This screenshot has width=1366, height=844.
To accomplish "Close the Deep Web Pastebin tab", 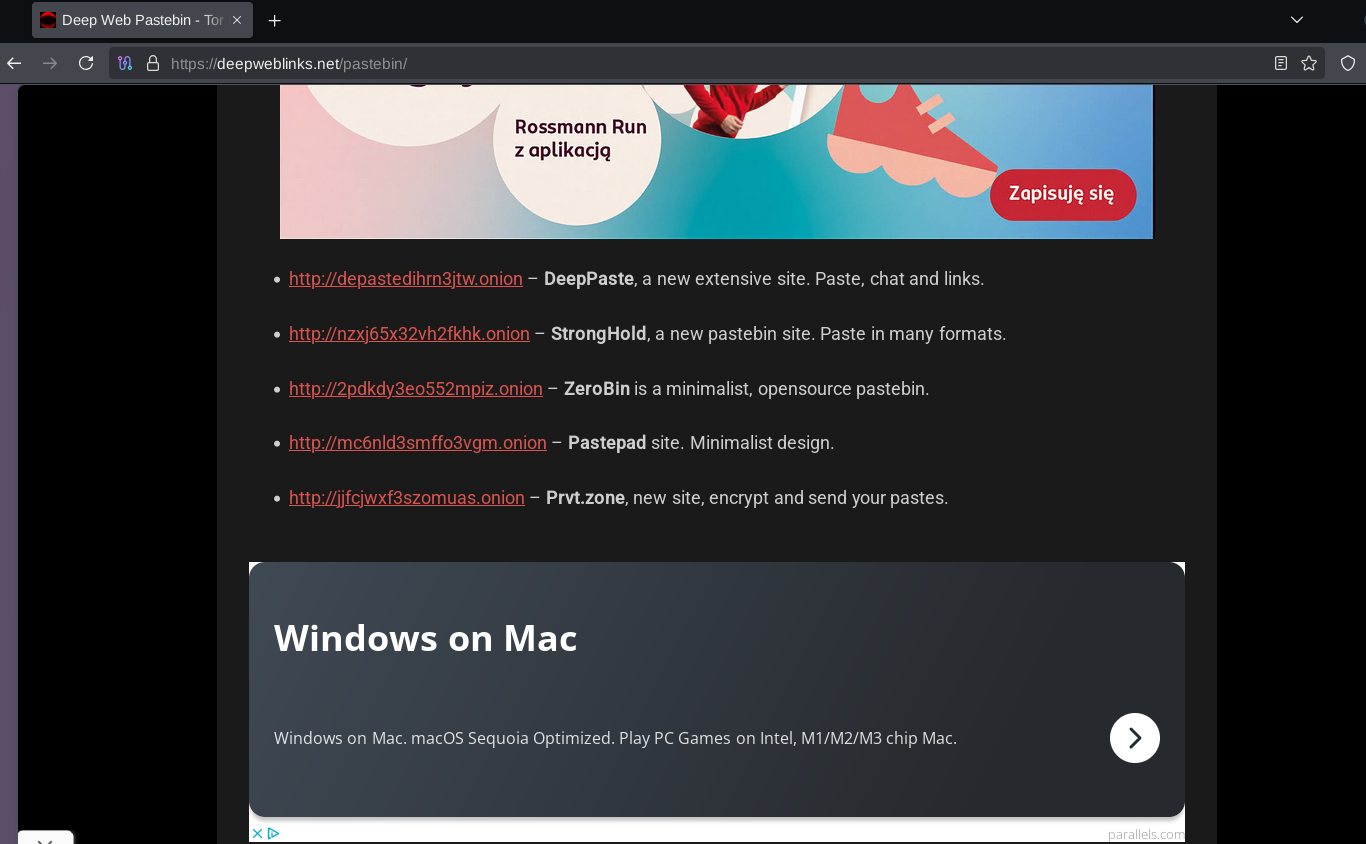I will [x=237, y=20].
